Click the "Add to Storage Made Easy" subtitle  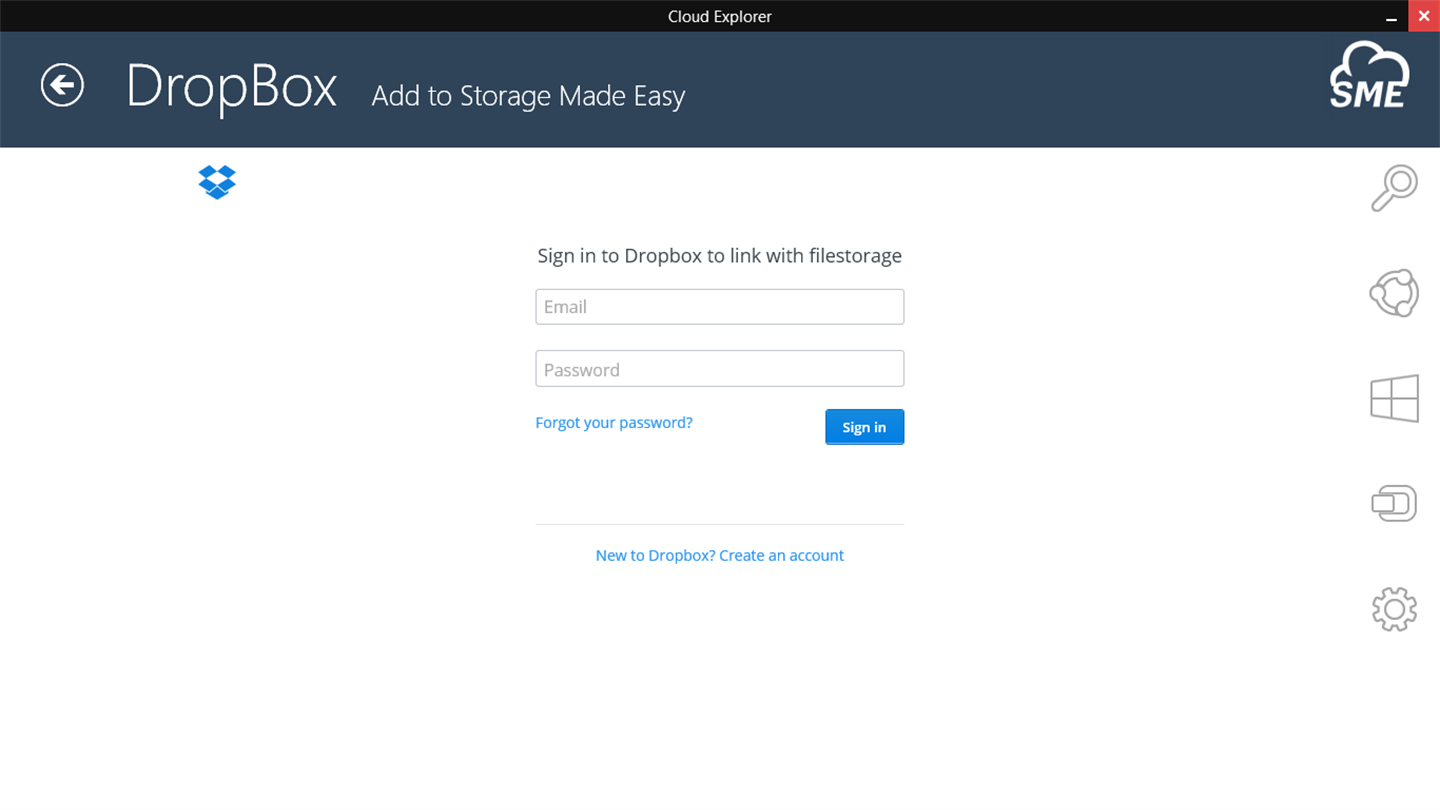(528, 96)
